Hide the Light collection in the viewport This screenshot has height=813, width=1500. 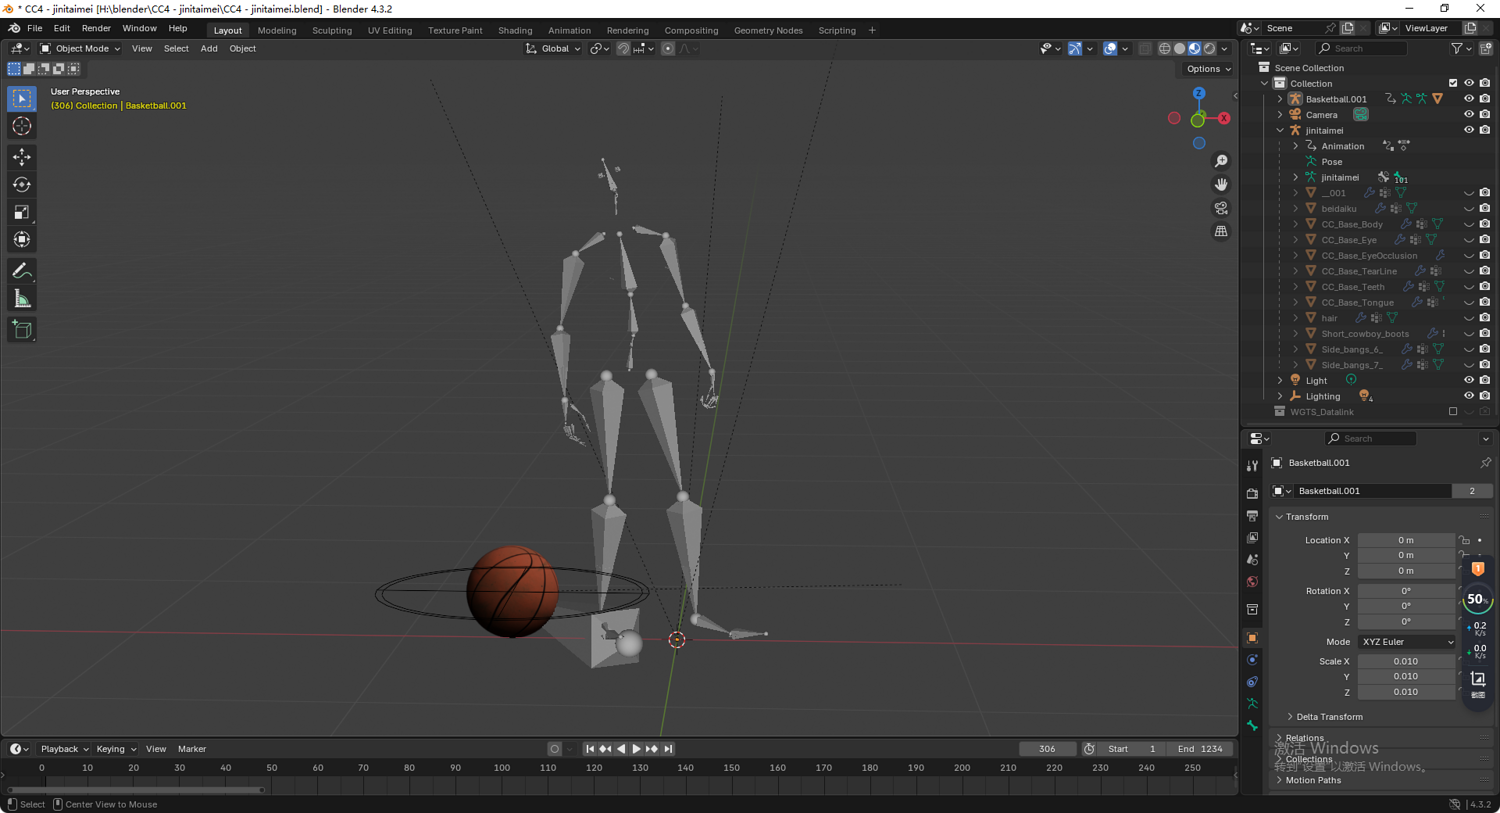(x=1469, y=380)
